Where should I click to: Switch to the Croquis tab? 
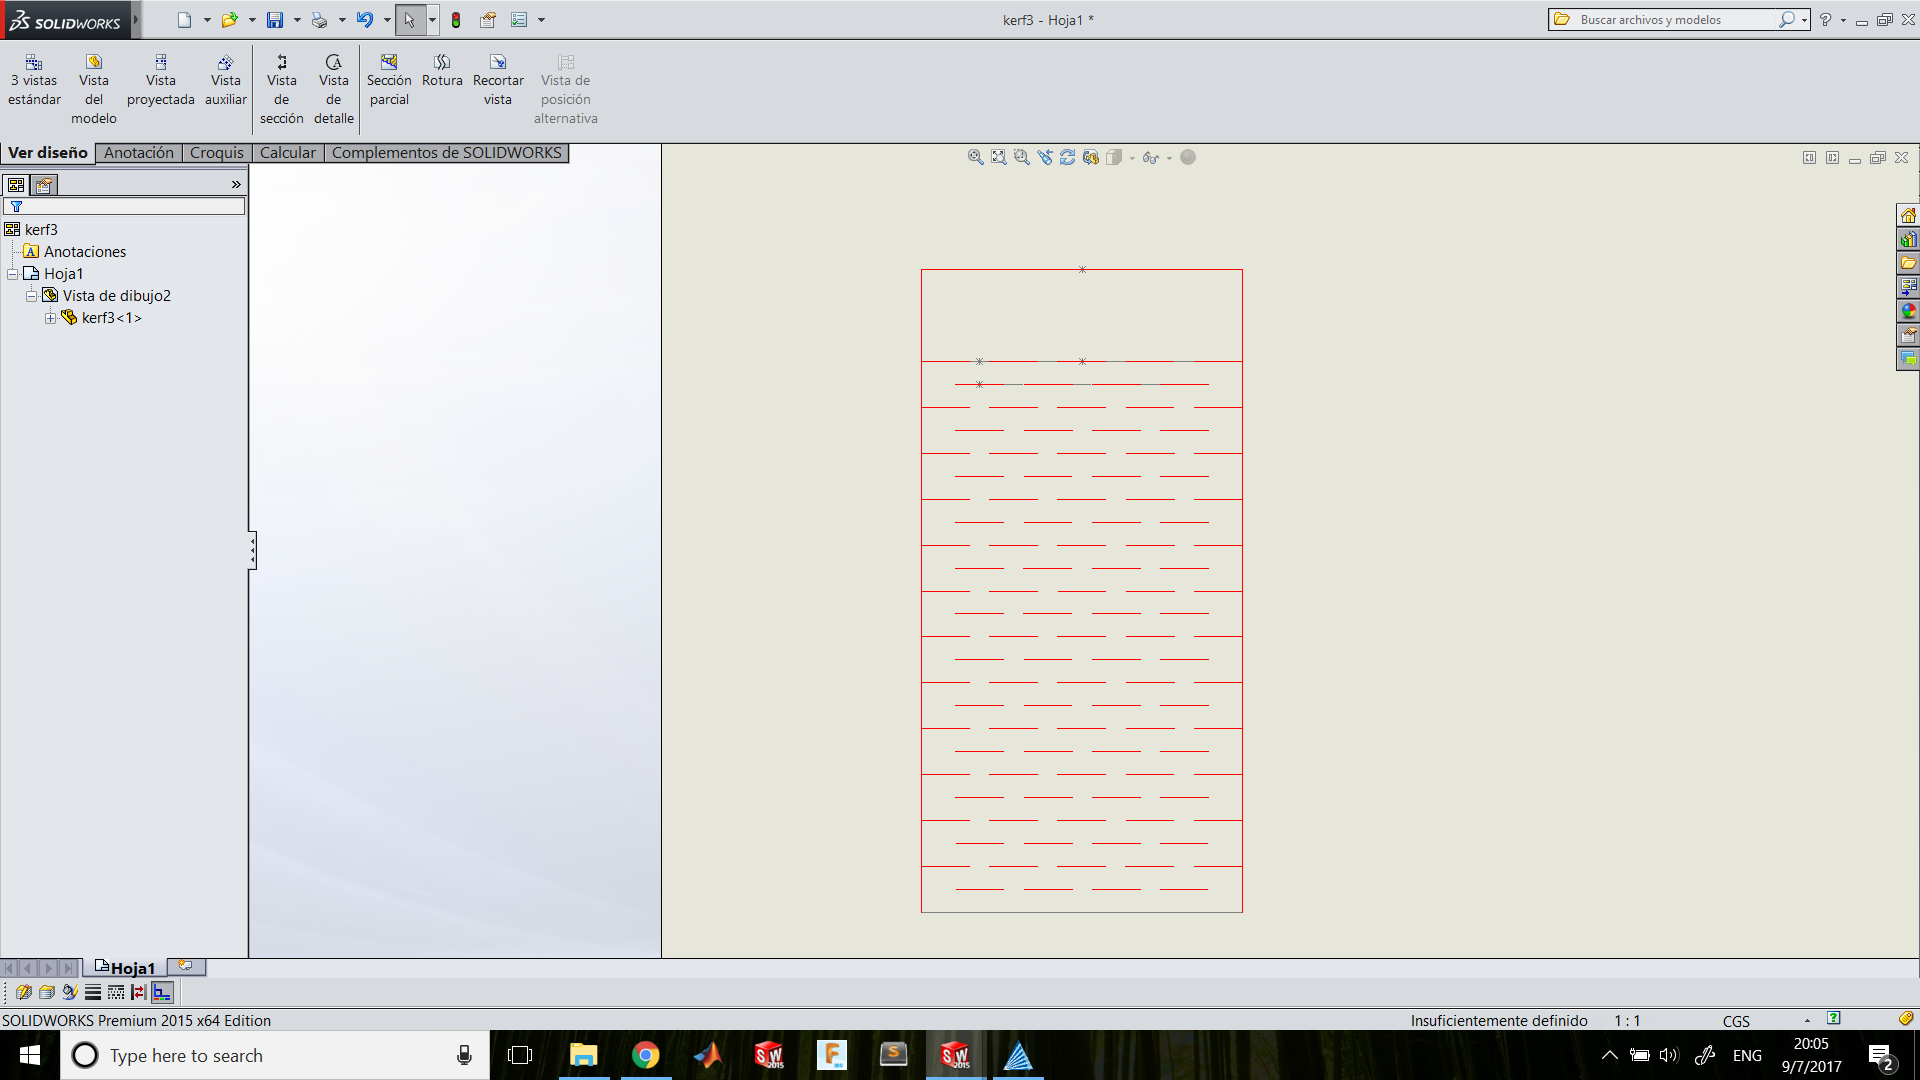pyautogui.click(x=217, y=153)
